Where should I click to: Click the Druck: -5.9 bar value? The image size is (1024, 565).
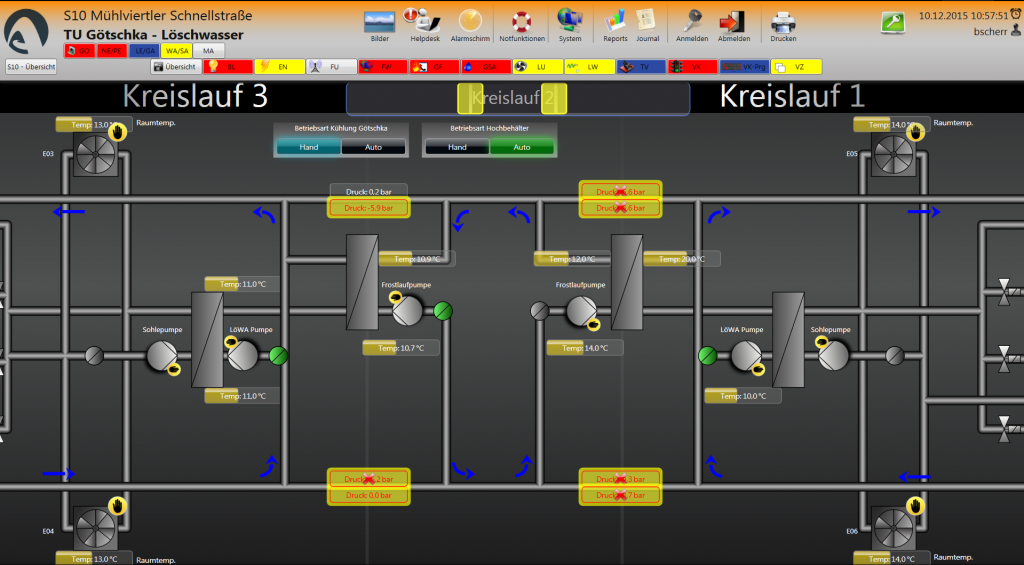point(369,208)
